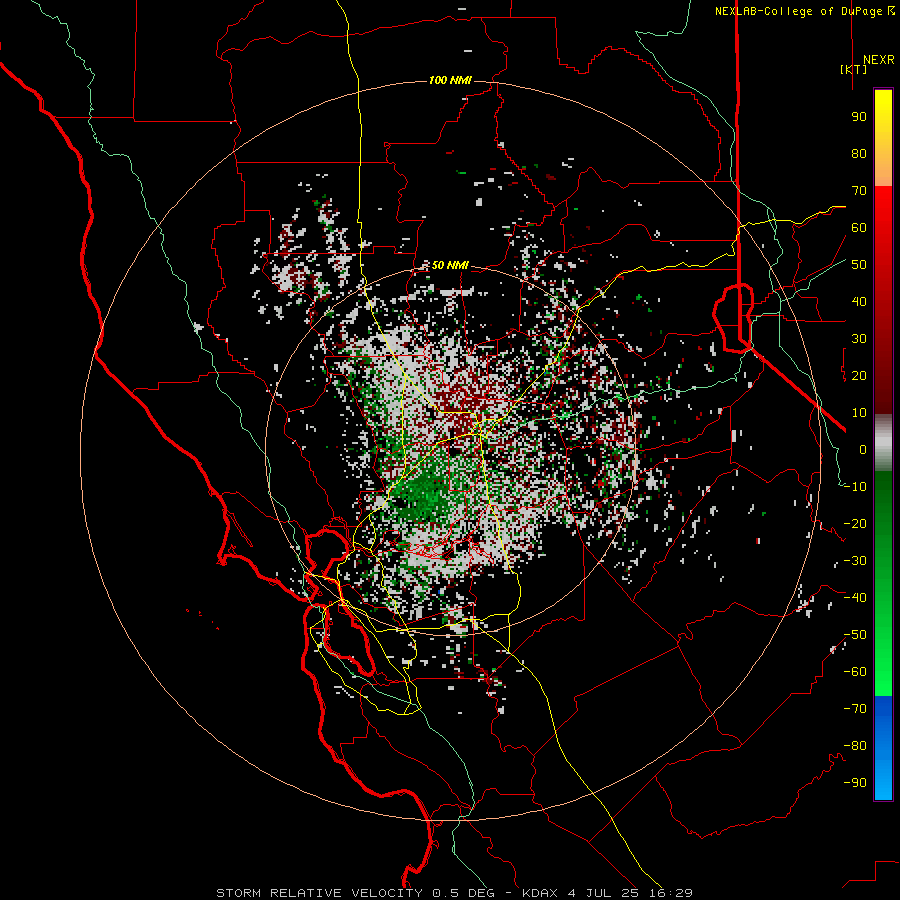
Task: Click the 40 value on the velocity scale
Action: tap(859, 302)
